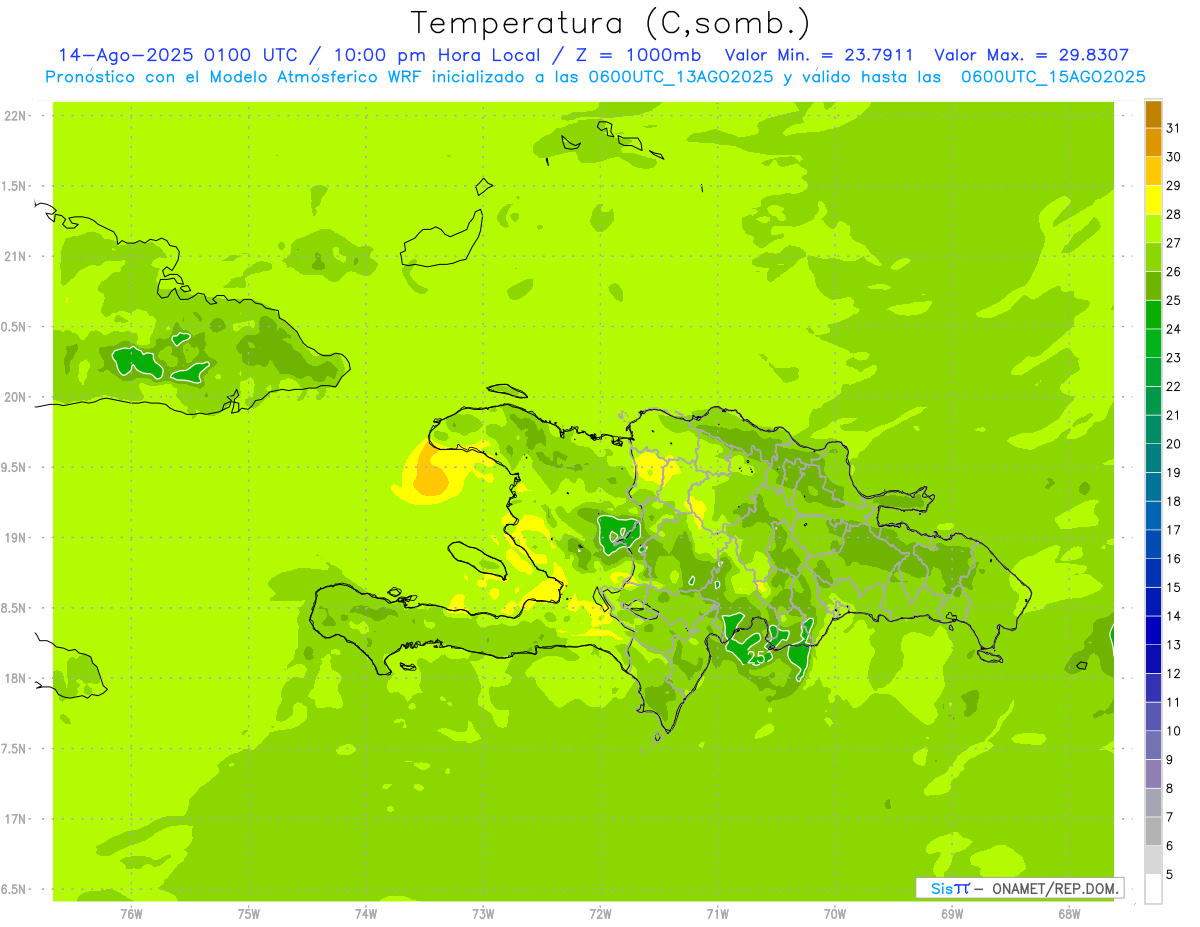Viewport: 1200px width, 927px height.
Task: Click the "18N" latitude axis label
Action: coord(15,678)
